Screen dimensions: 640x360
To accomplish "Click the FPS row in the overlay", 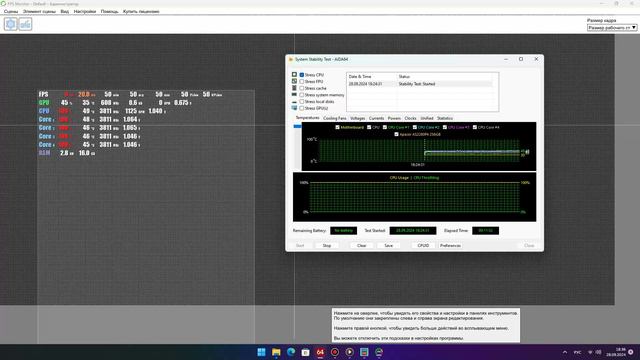I will pos(131,94).
